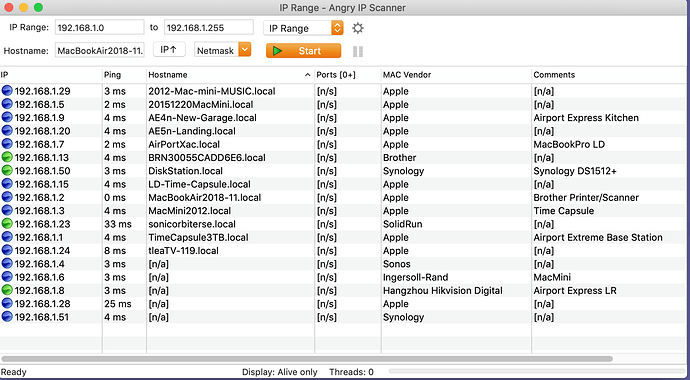Viewport: 690px width, 380px height.
Task: Select hostname MacMini2012.local
Action: [x=190, y=211]
